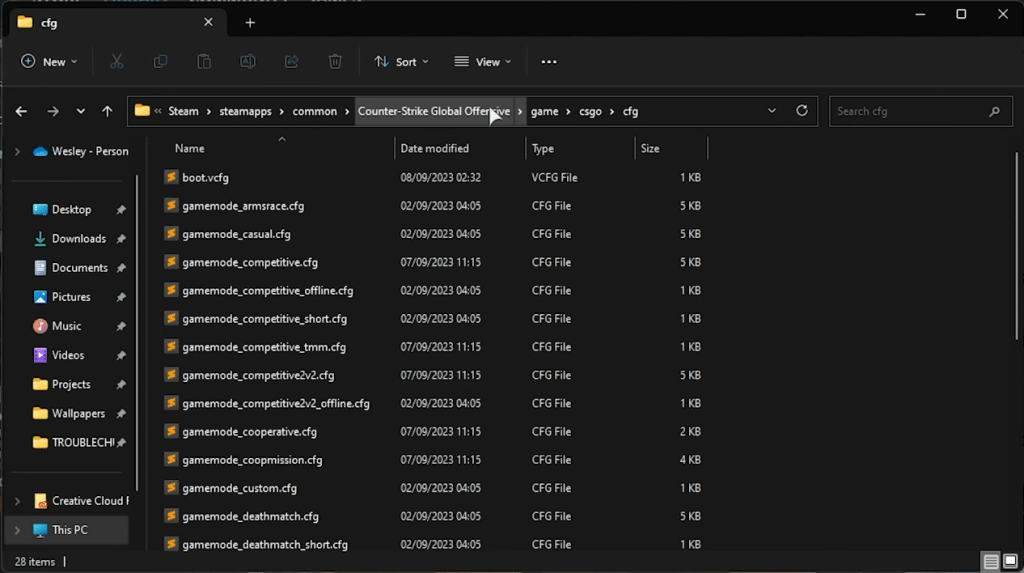Go forward with the right arrow
This screenshot has width=1024, height=573.
53,112
